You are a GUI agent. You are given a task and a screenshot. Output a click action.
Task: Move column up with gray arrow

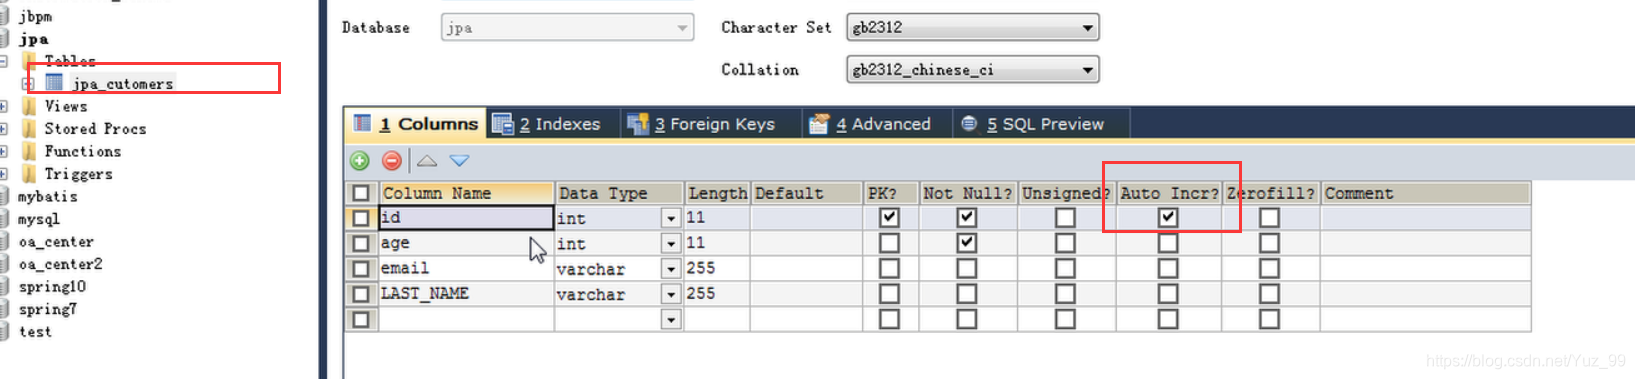coord(427,160)
